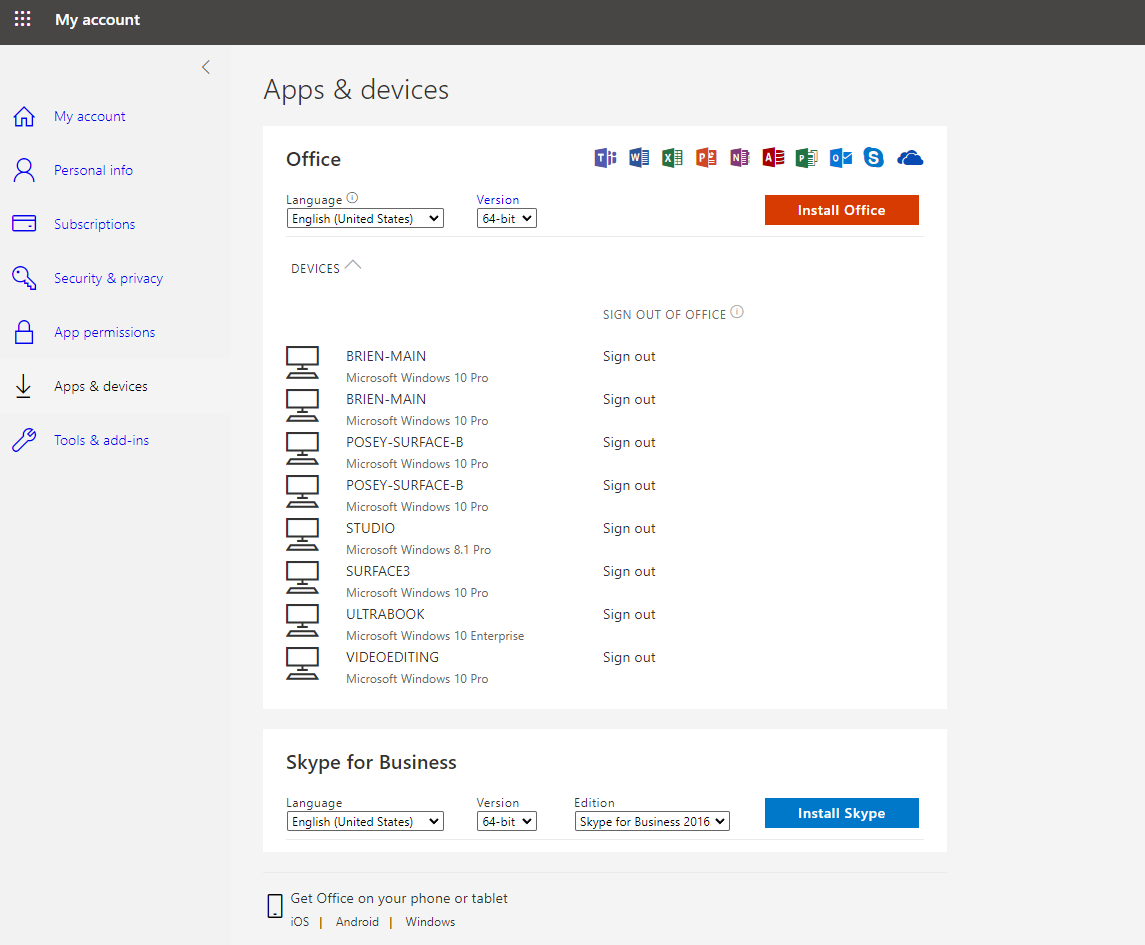Open the Skype for Business Version dropdown
1145x945 pixels.
pos(507,822)
